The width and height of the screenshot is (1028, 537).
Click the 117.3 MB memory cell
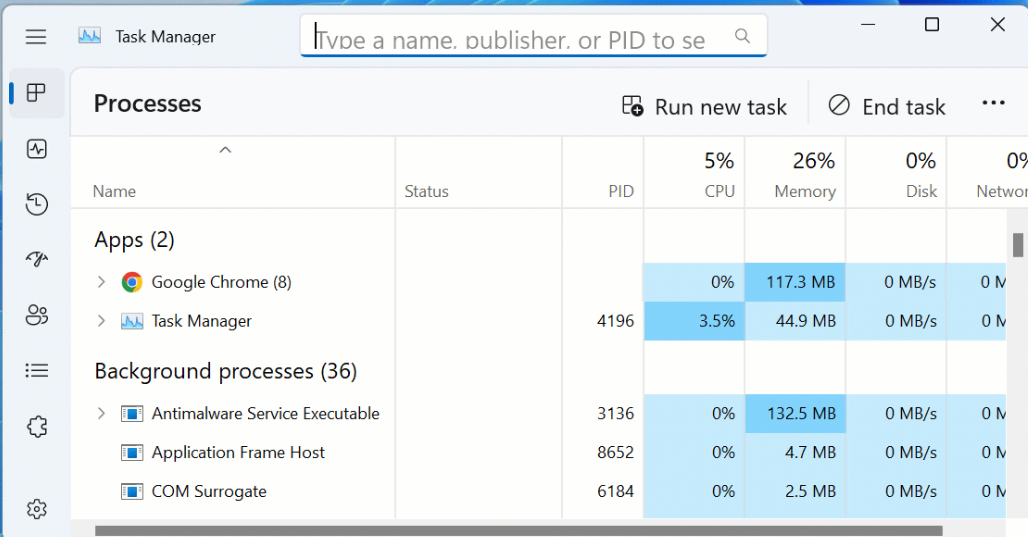pyautogui.click(x=795, y=282)
